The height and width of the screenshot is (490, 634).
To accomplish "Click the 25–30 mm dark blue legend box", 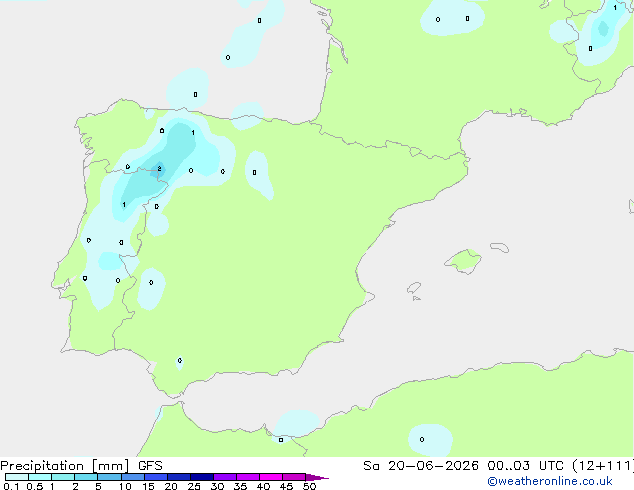I will [202, 477].
